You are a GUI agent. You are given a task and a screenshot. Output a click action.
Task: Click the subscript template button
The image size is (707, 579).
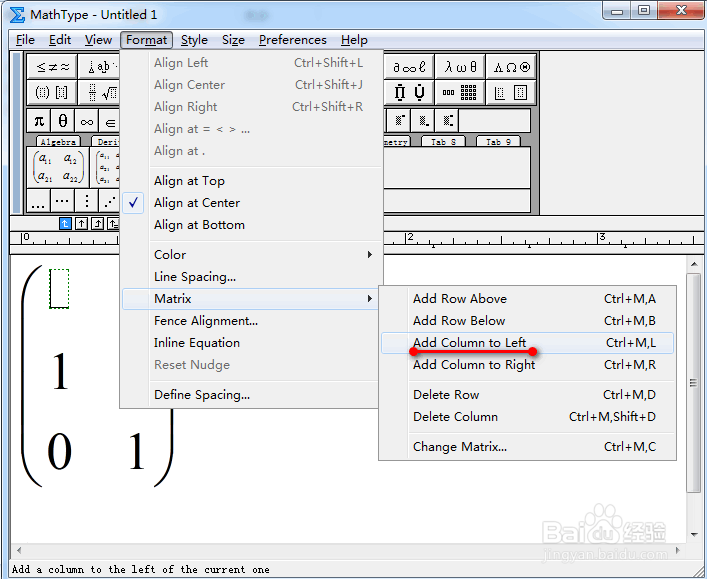click(x=423, y=120)
